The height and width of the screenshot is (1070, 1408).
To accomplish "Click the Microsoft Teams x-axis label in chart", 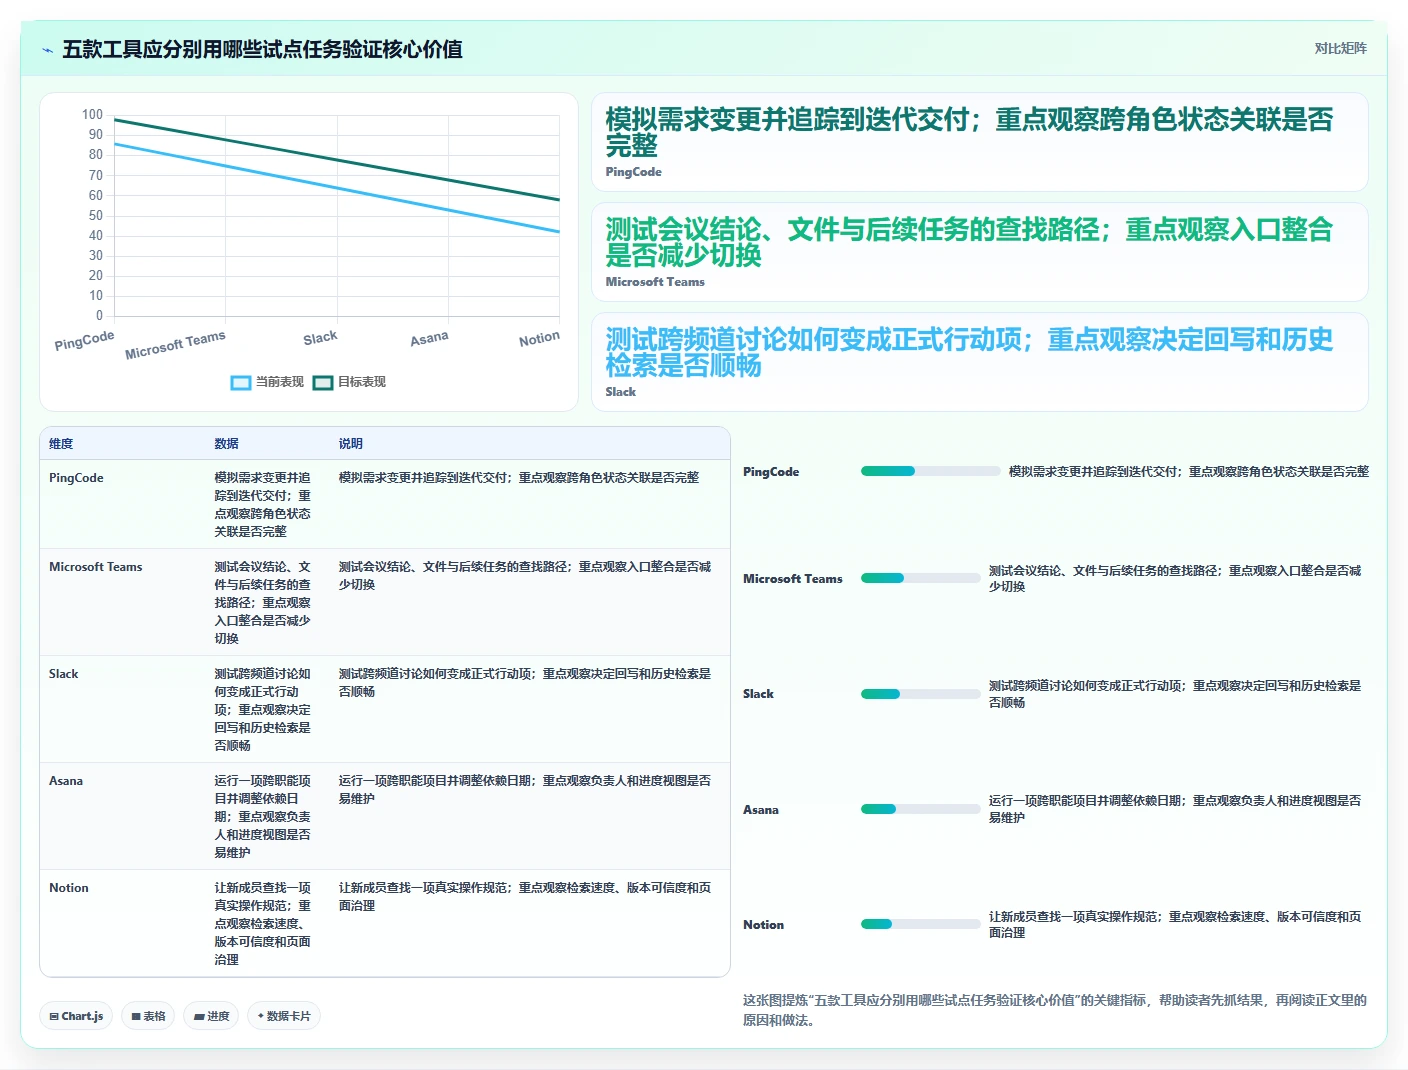I will pos(176,346).
